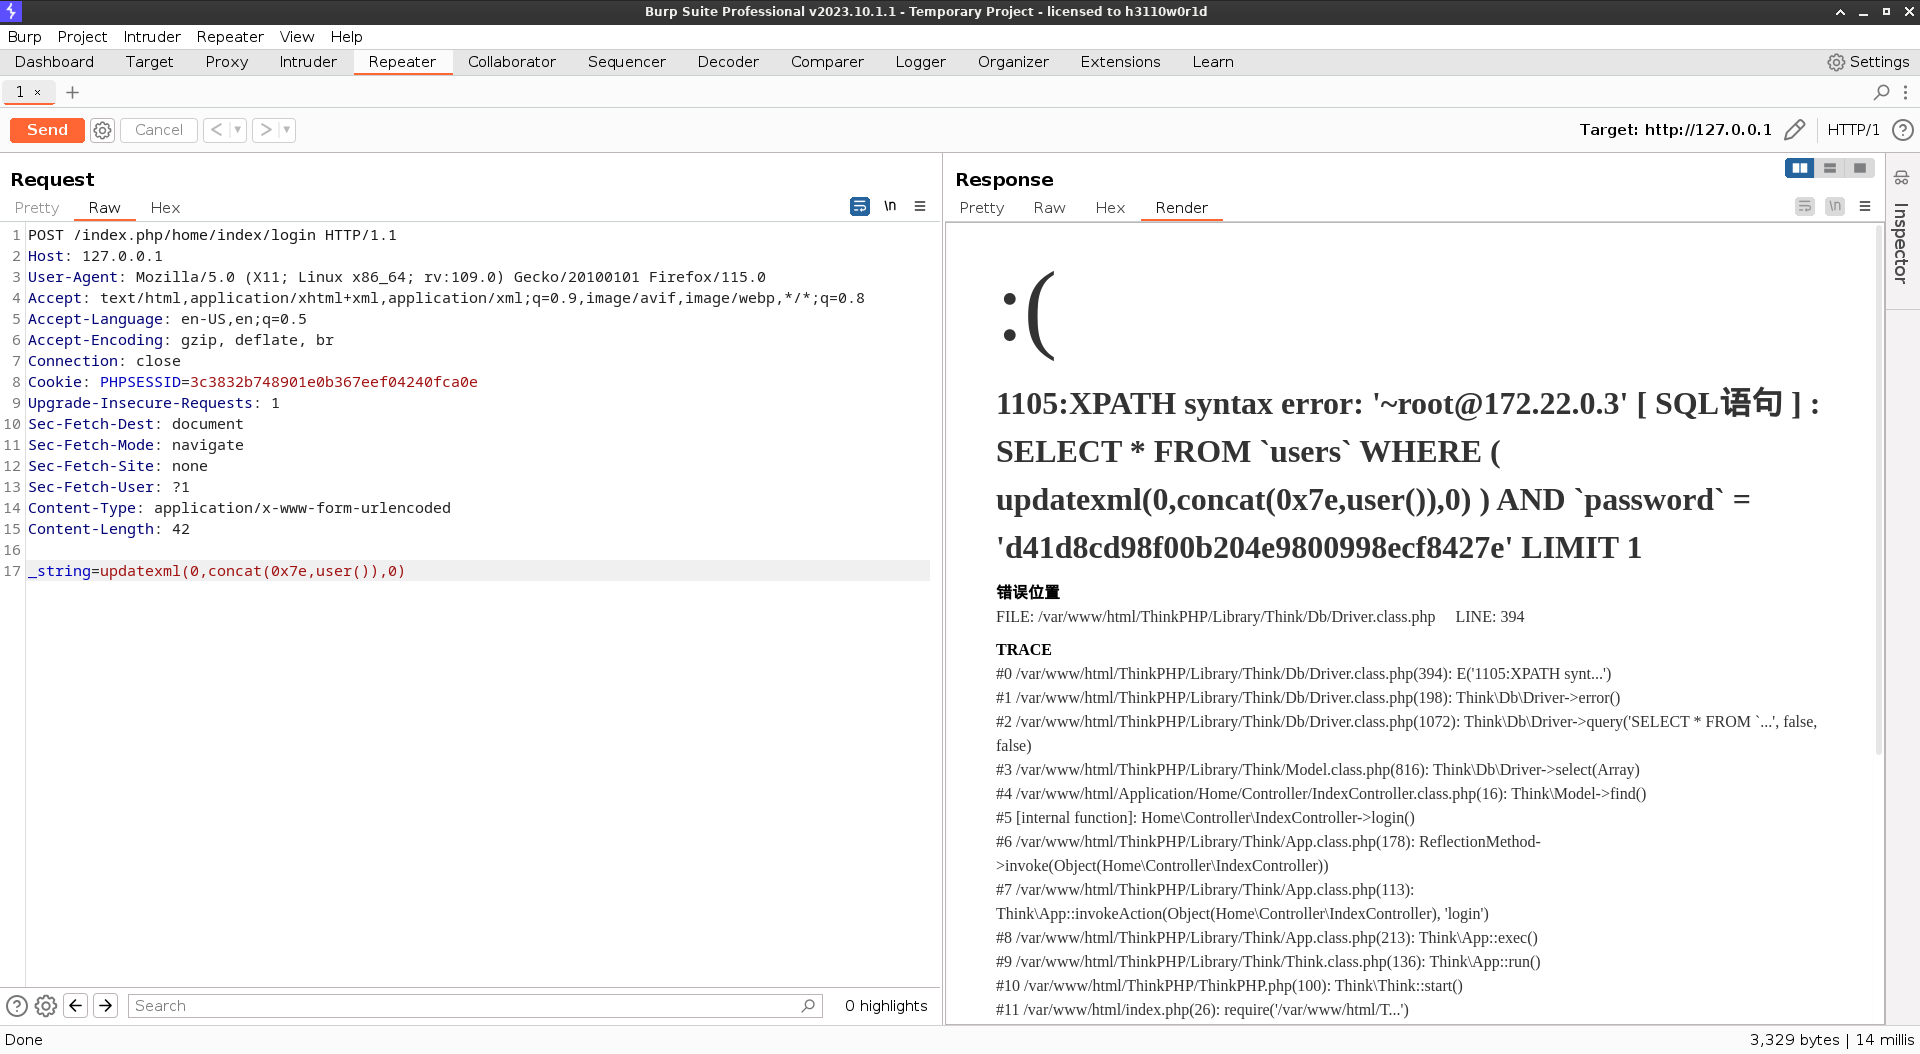Switch to the Dashboard tool tab

[x=54, y=62]
